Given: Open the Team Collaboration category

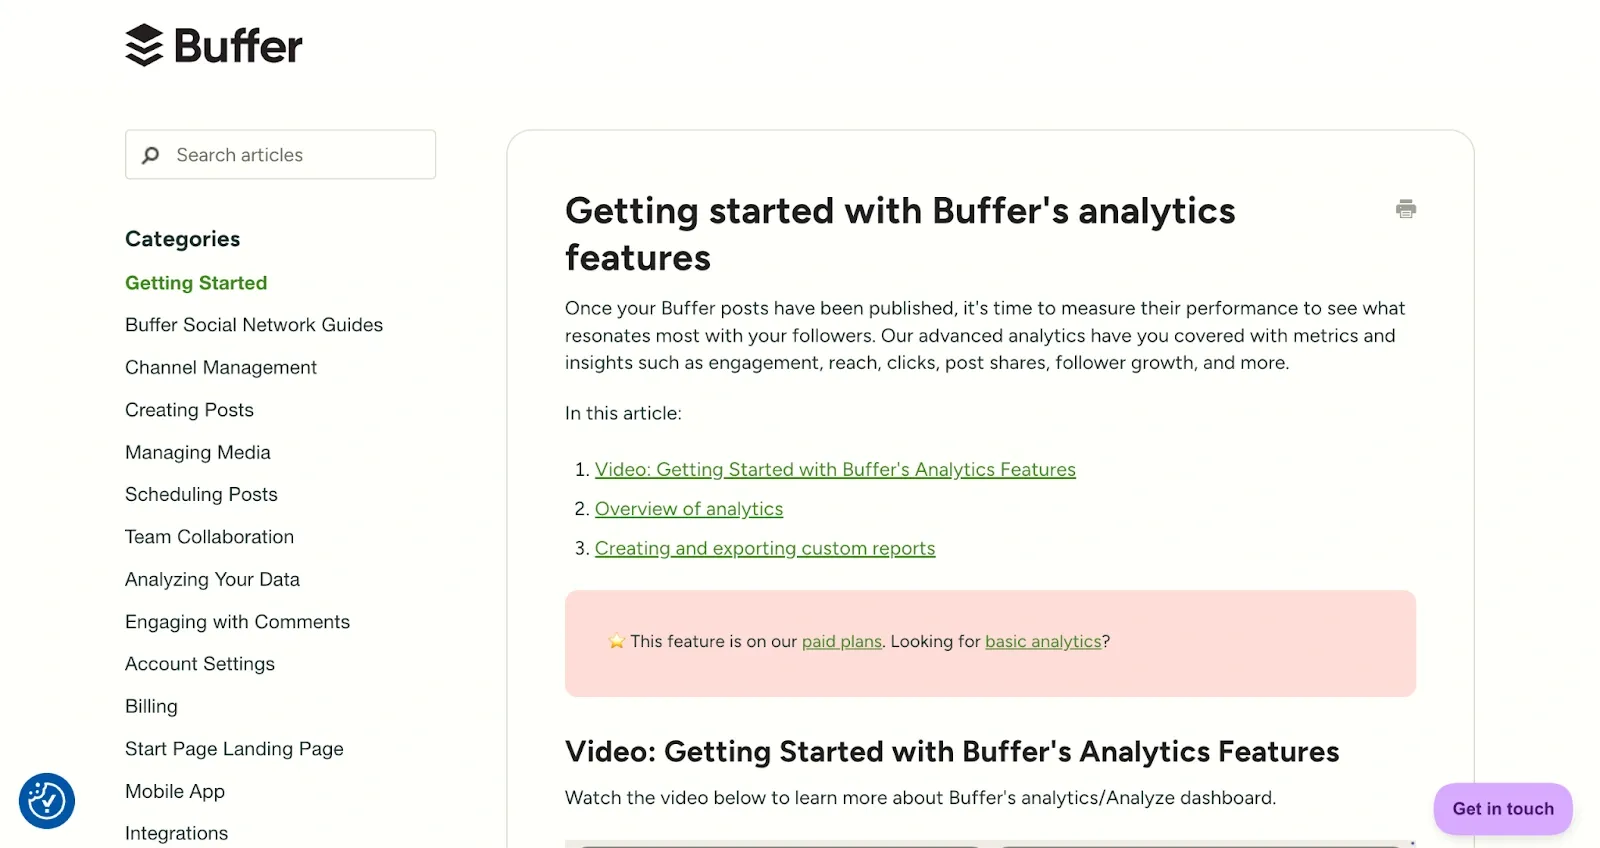Looking at the screenshot, I should (209, 537).
